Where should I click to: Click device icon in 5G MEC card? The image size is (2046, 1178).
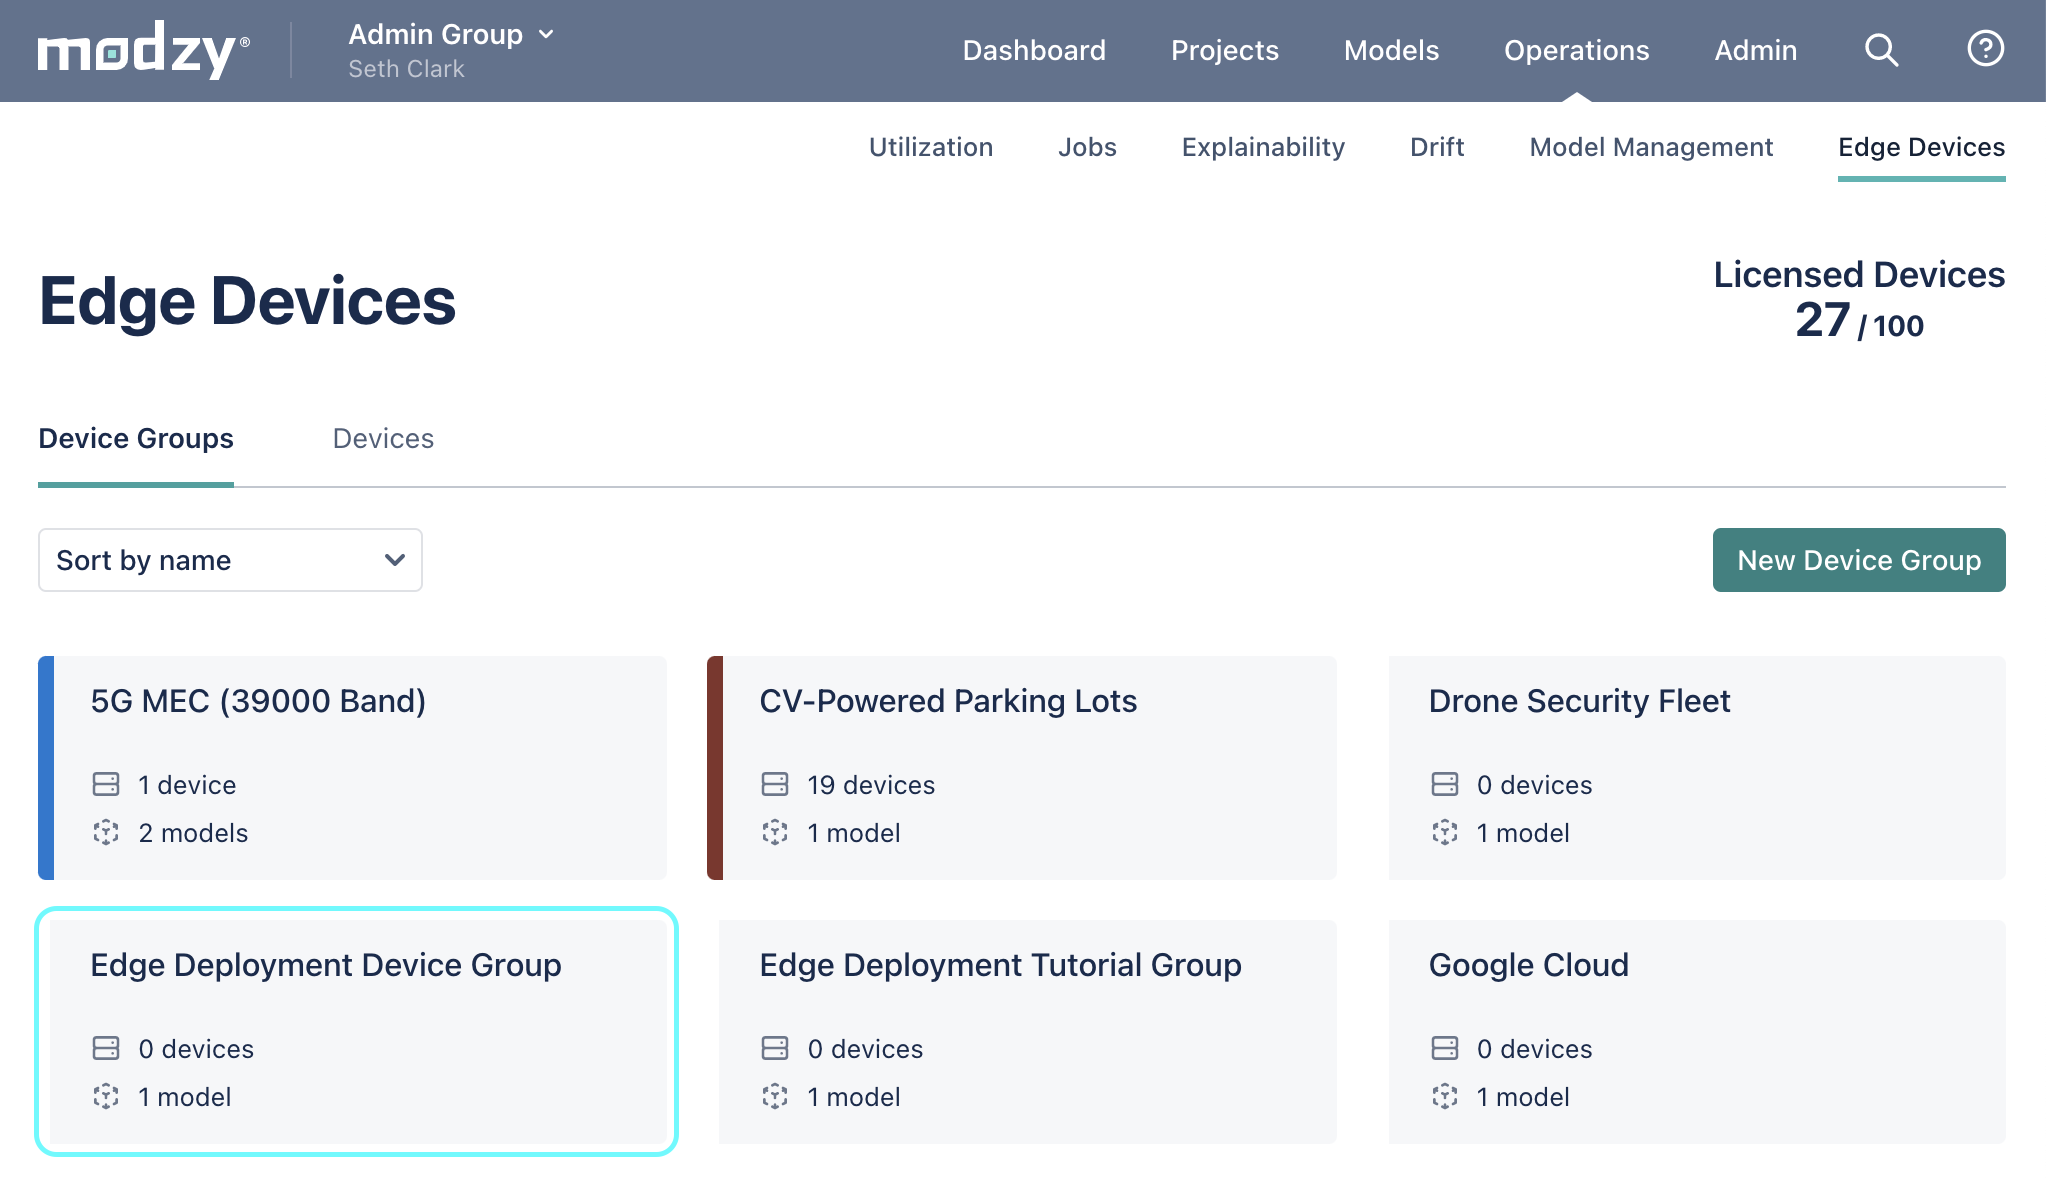[106, 784]
